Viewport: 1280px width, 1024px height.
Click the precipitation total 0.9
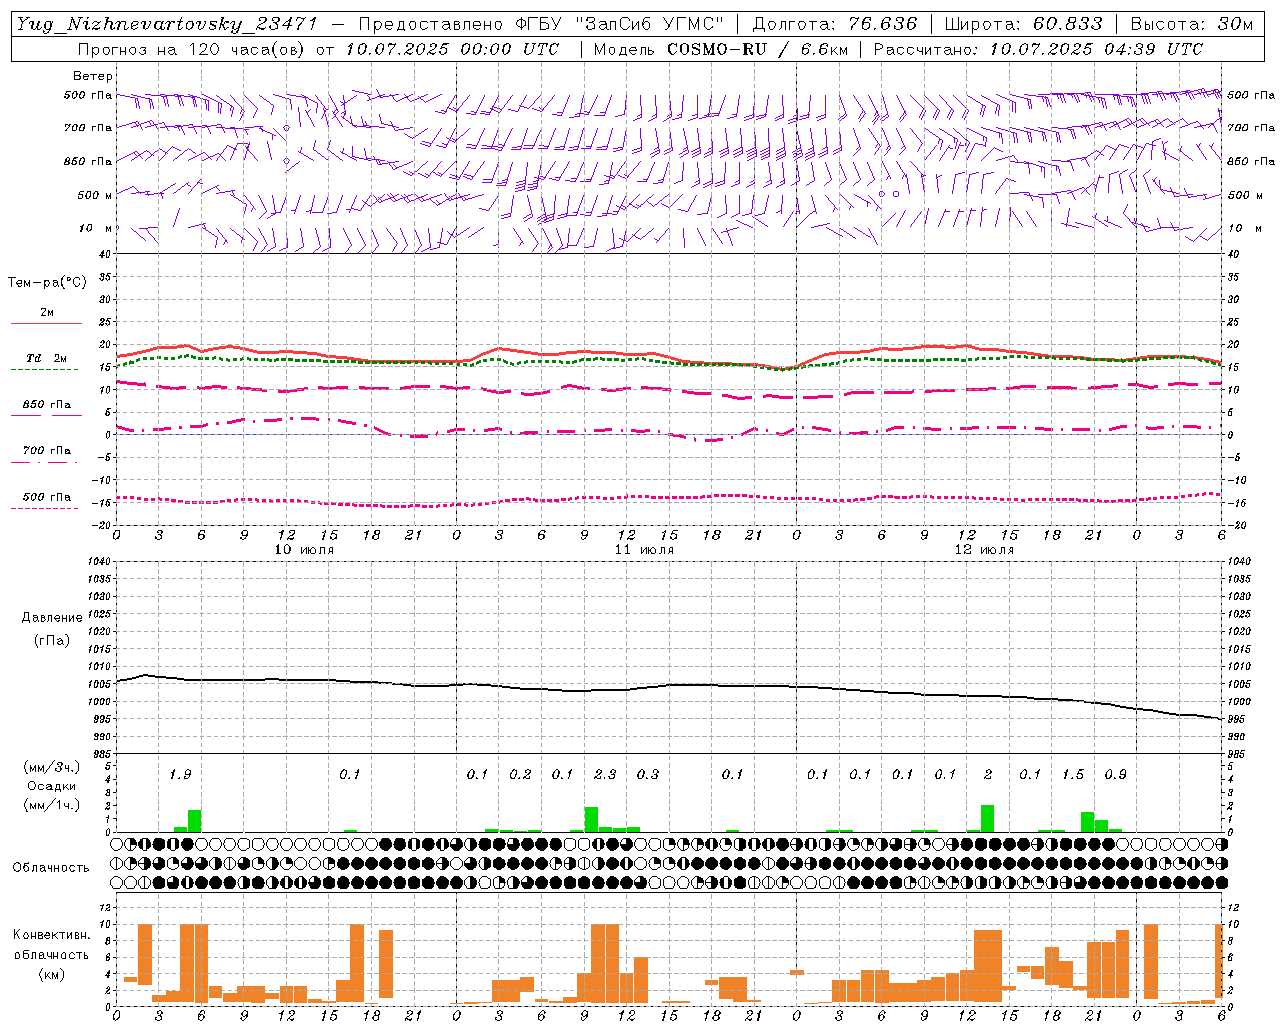1116,774
